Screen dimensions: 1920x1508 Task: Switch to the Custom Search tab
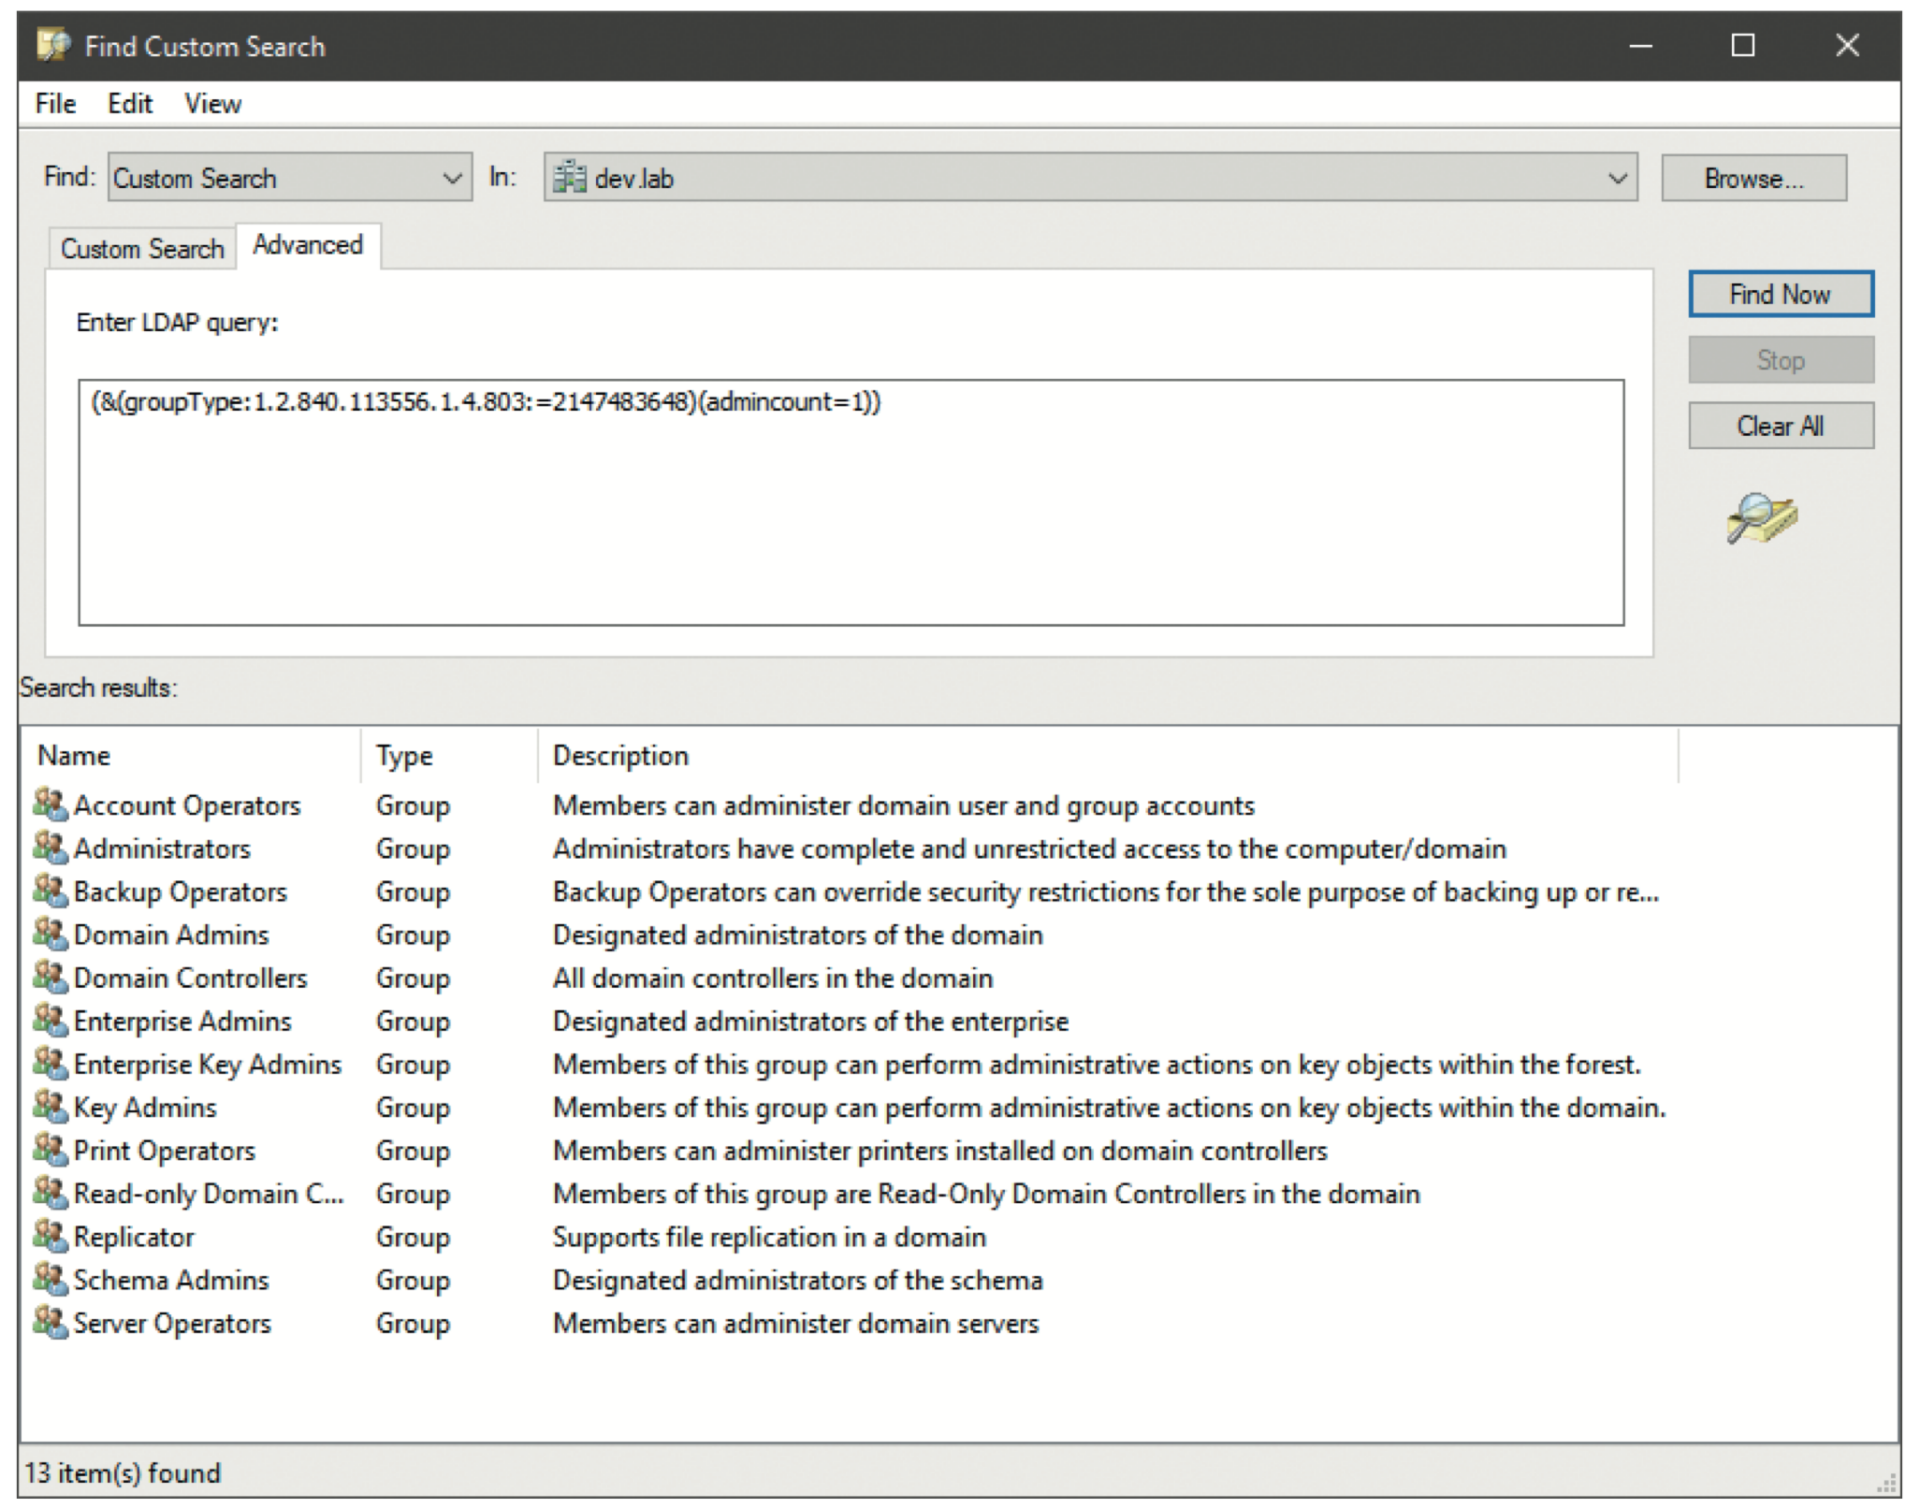(141, 247)
